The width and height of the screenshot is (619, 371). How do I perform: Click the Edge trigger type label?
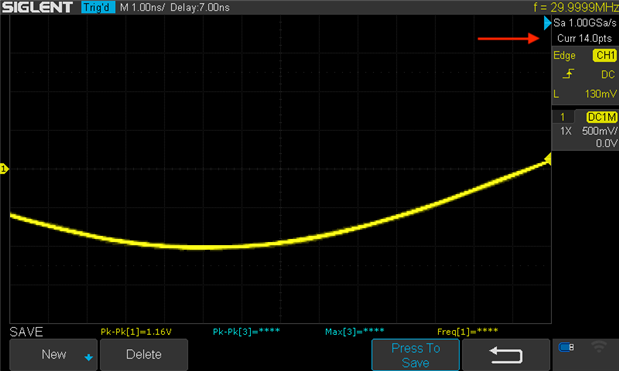[x=564, y=55]
